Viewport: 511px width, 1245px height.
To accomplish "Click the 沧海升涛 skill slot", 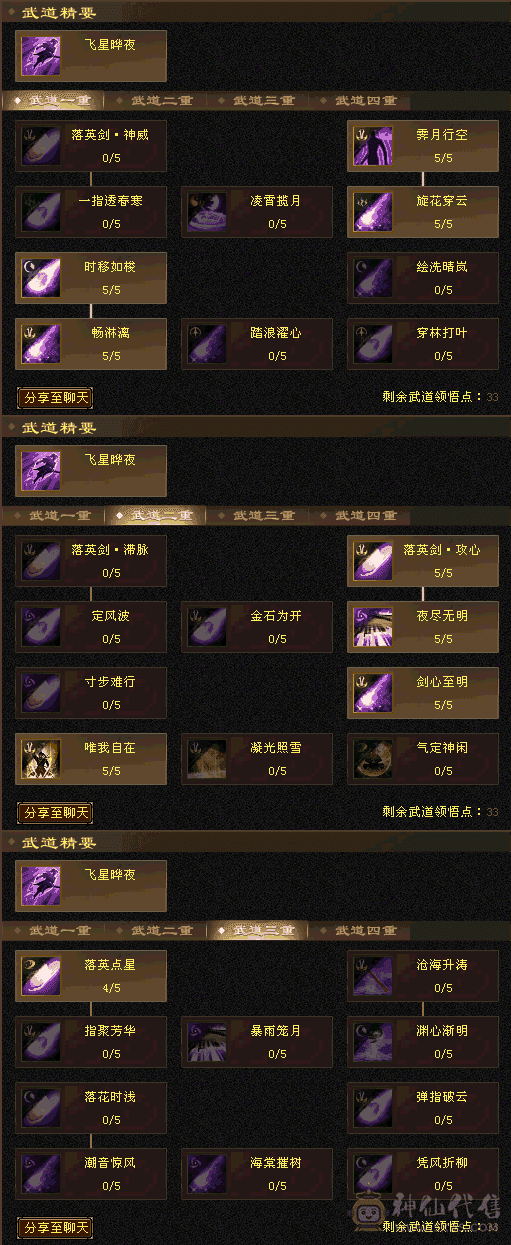I will coord(423,976).
